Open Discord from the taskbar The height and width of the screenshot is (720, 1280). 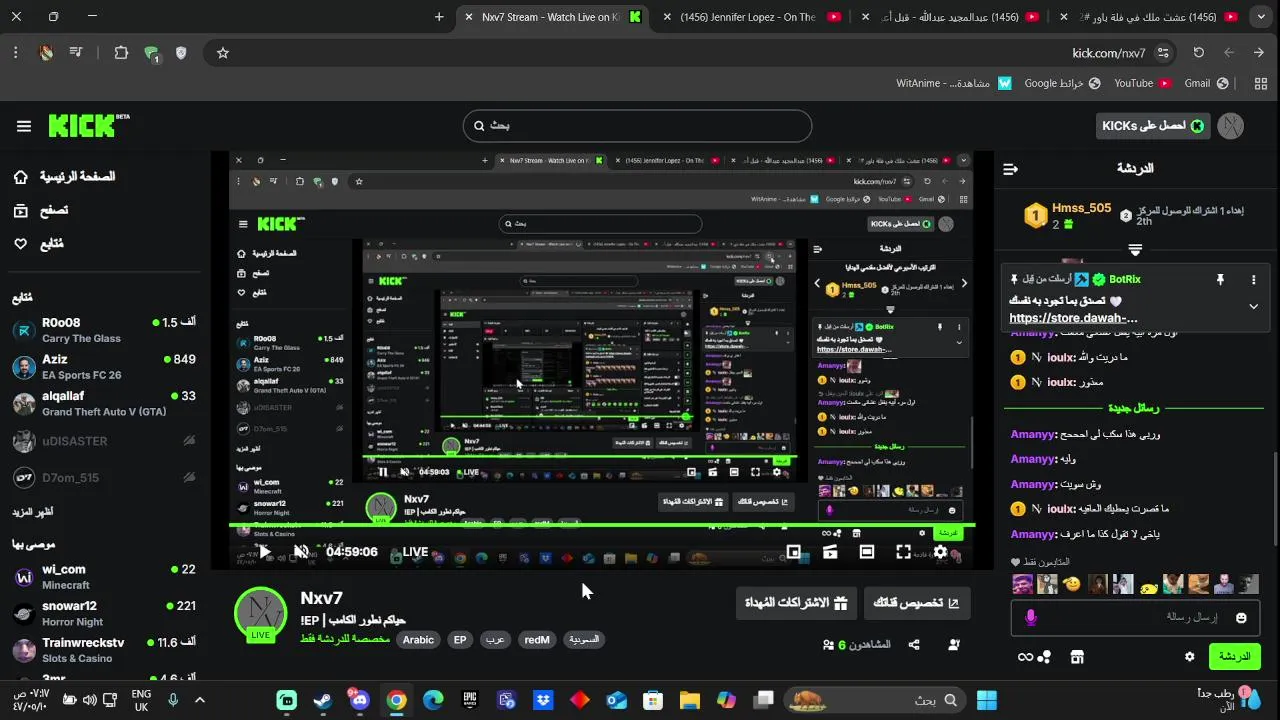[360, 700]
